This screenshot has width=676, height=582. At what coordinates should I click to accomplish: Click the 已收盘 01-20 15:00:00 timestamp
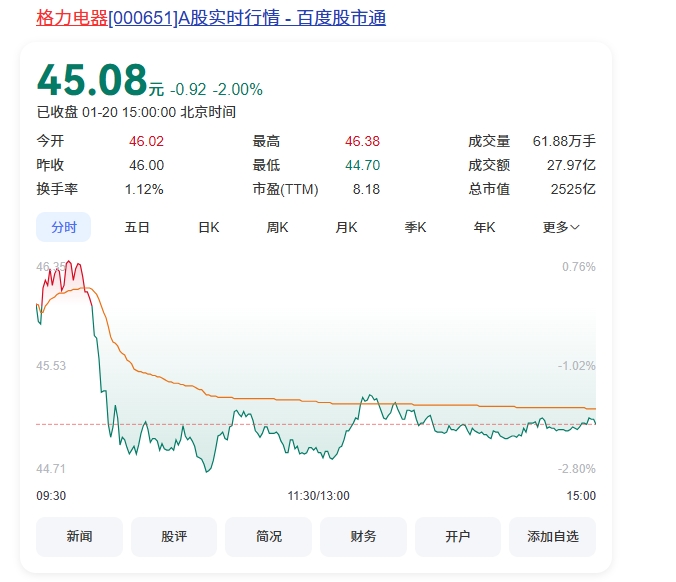[x=136, y=112]
